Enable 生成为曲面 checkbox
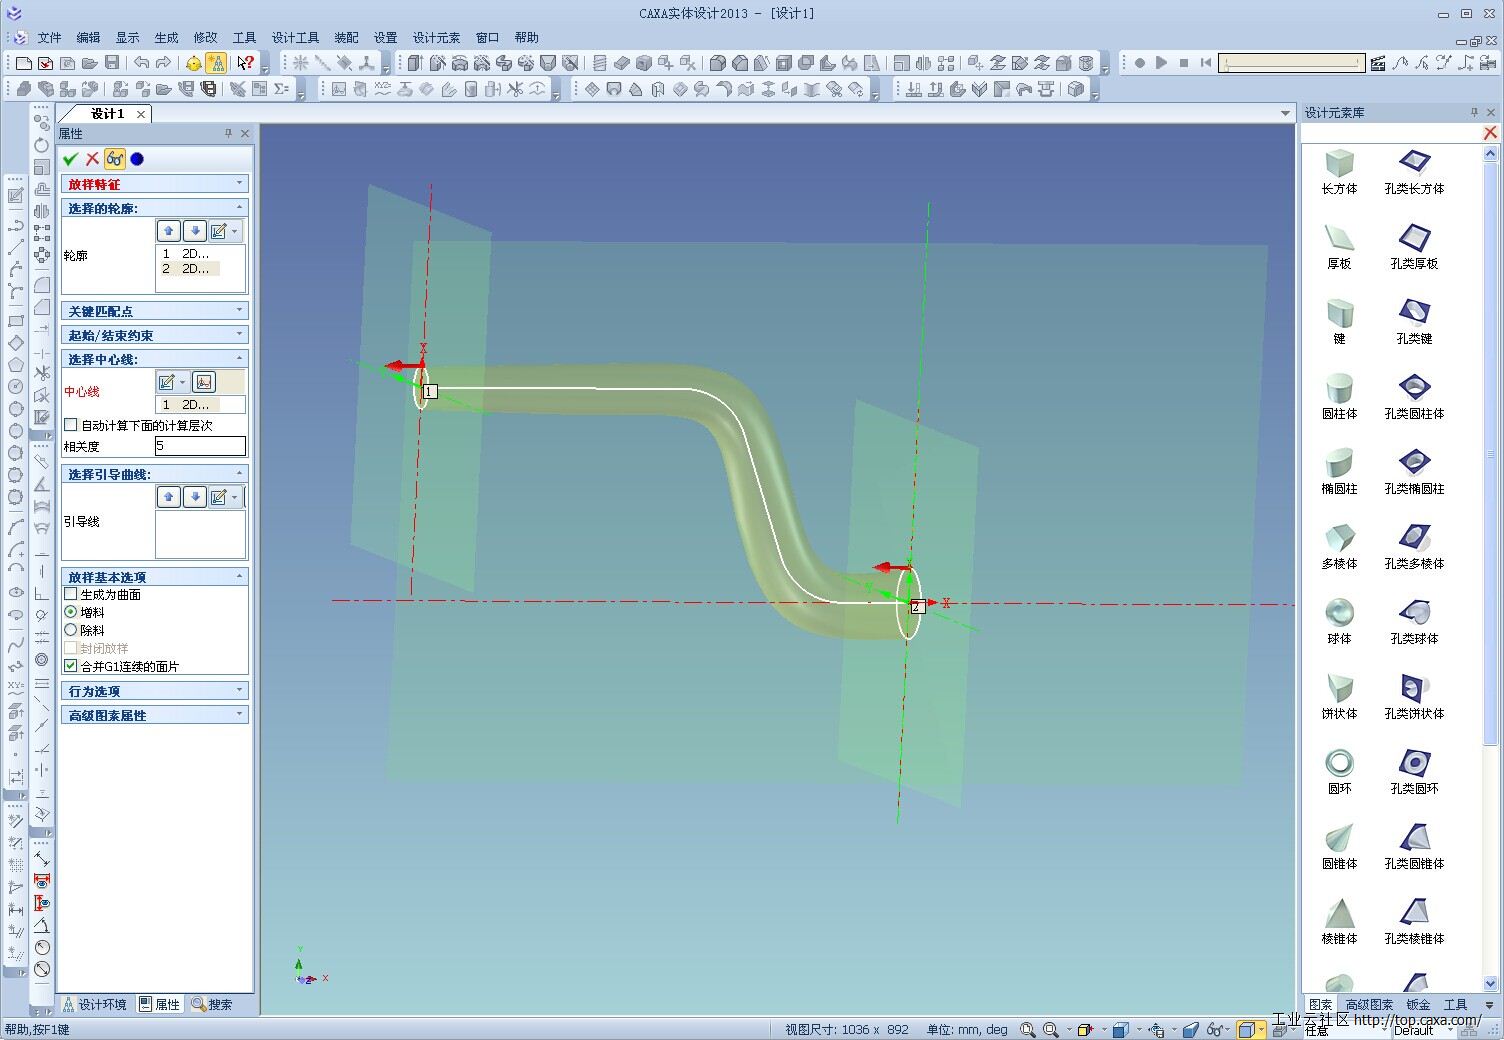1504x1040 pixels. 71,594
